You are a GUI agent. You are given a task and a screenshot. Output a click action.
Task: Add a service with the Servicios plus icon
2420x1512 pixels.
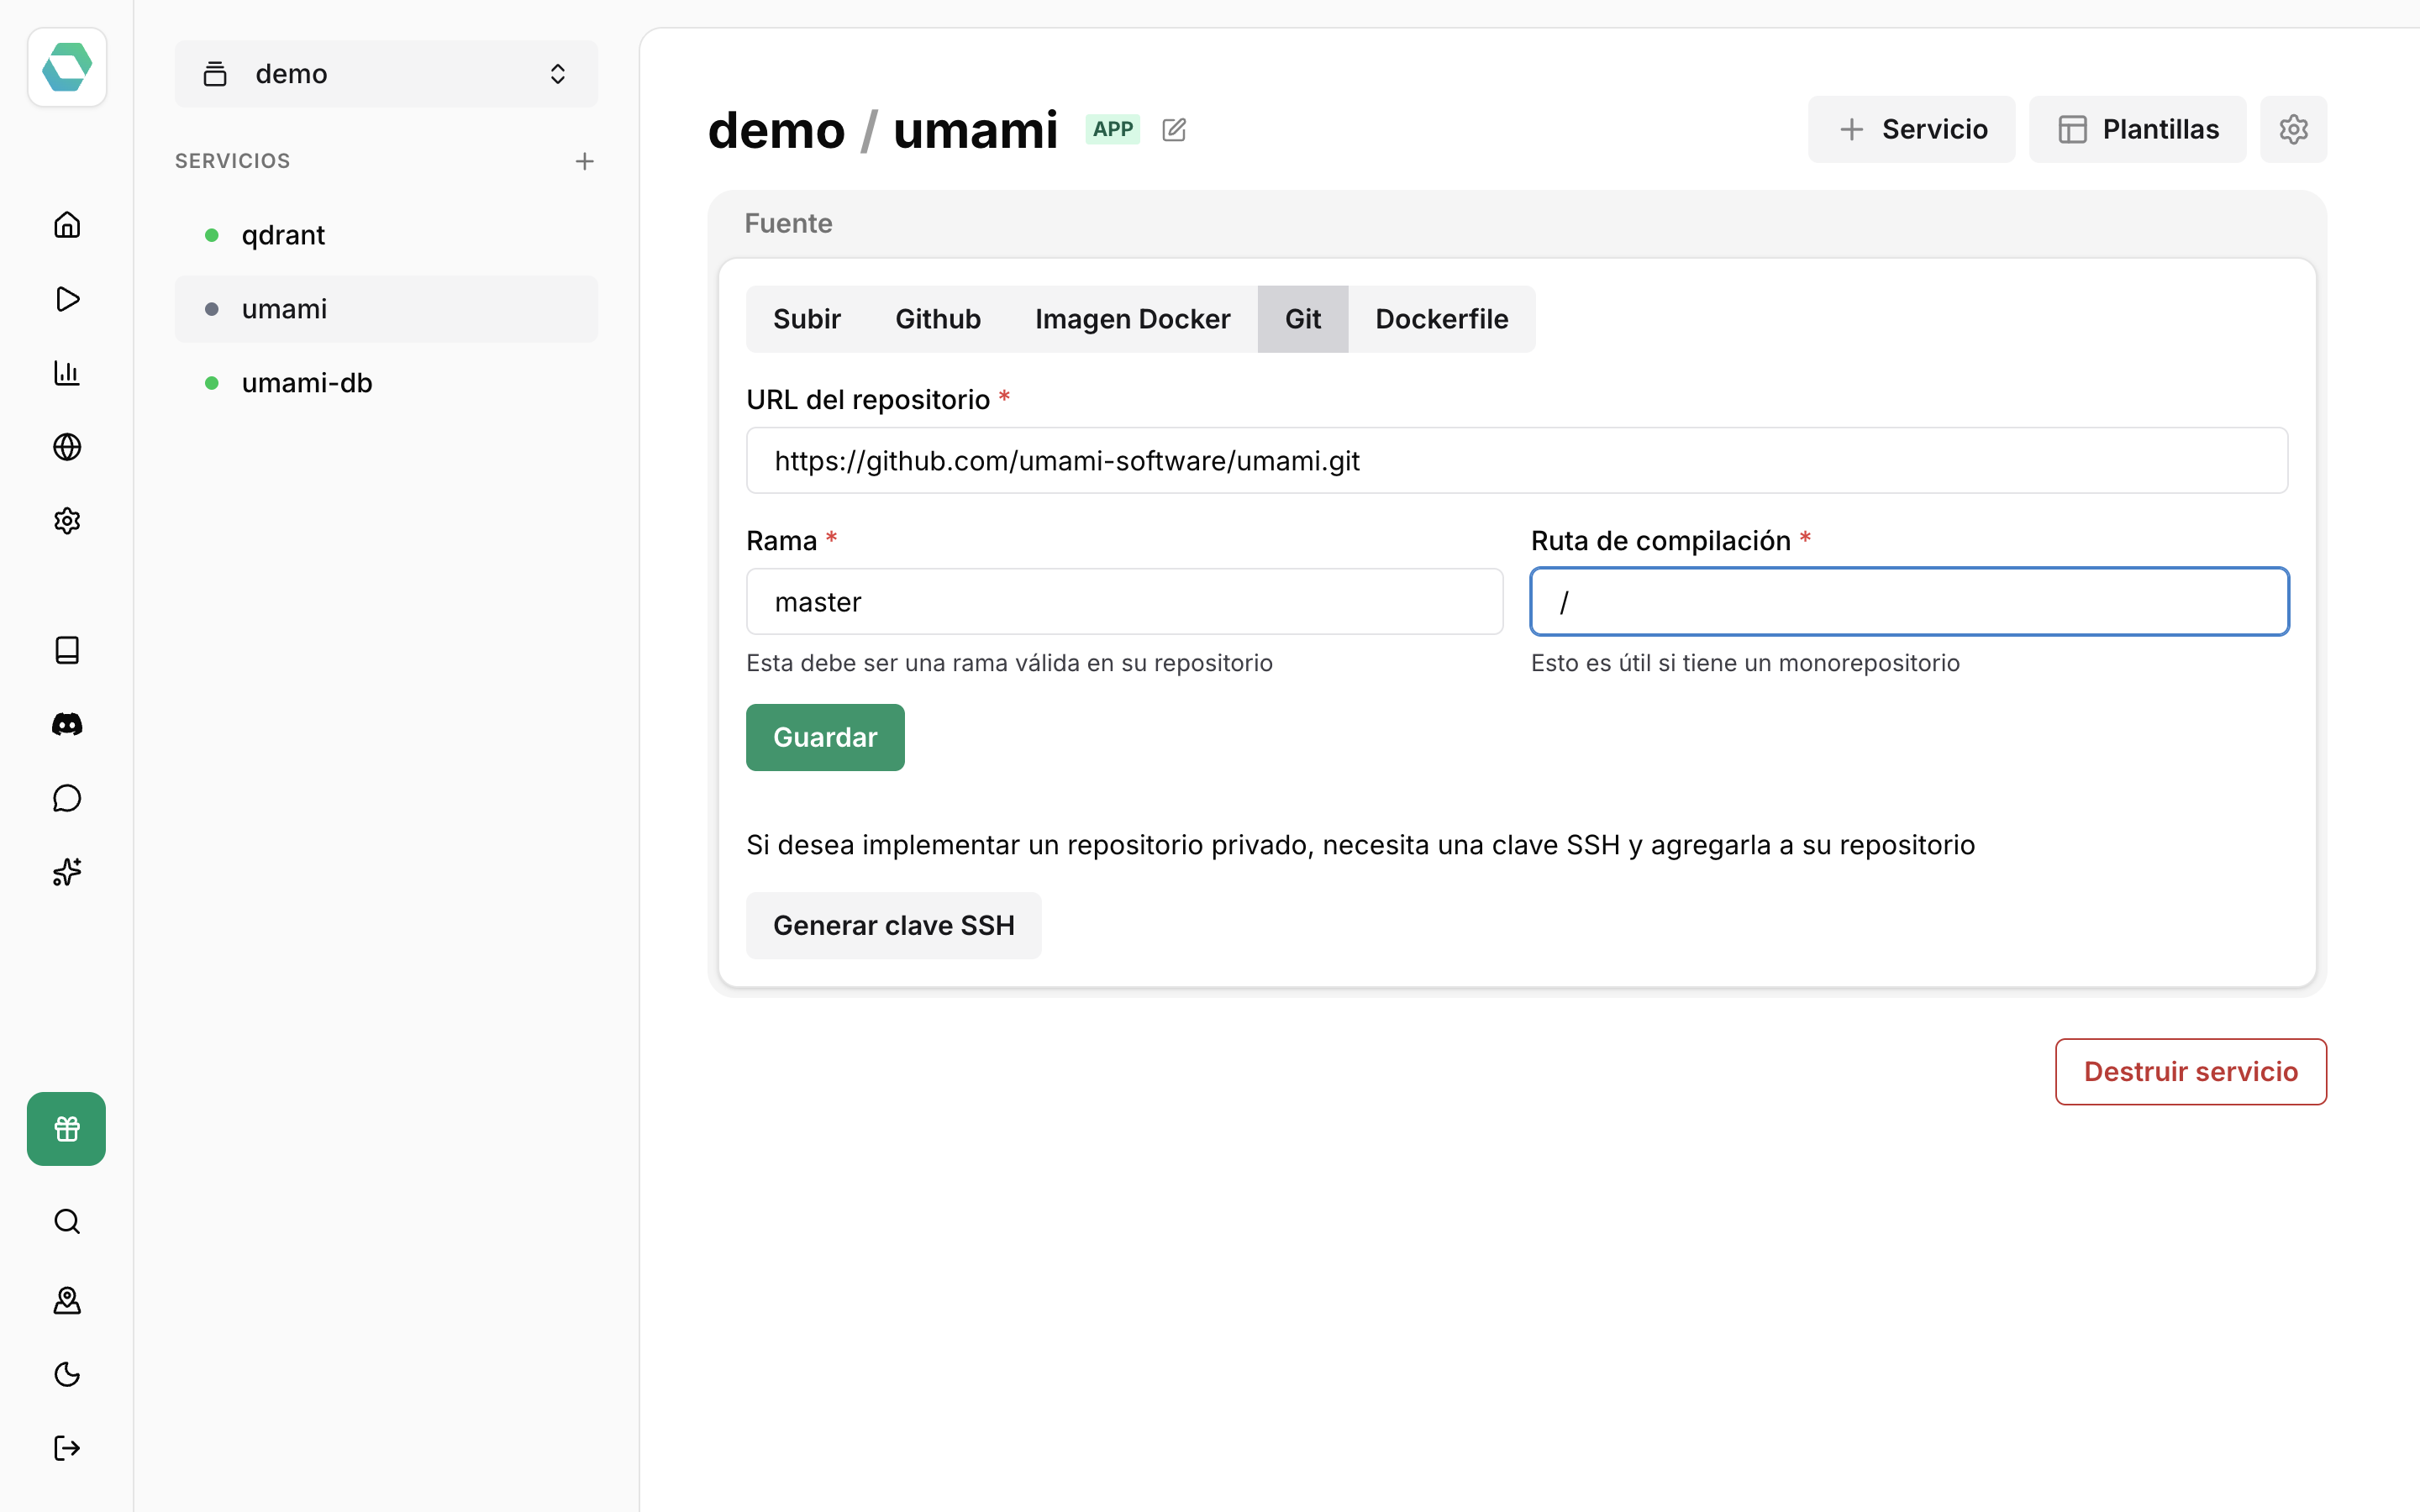(585, 161)
